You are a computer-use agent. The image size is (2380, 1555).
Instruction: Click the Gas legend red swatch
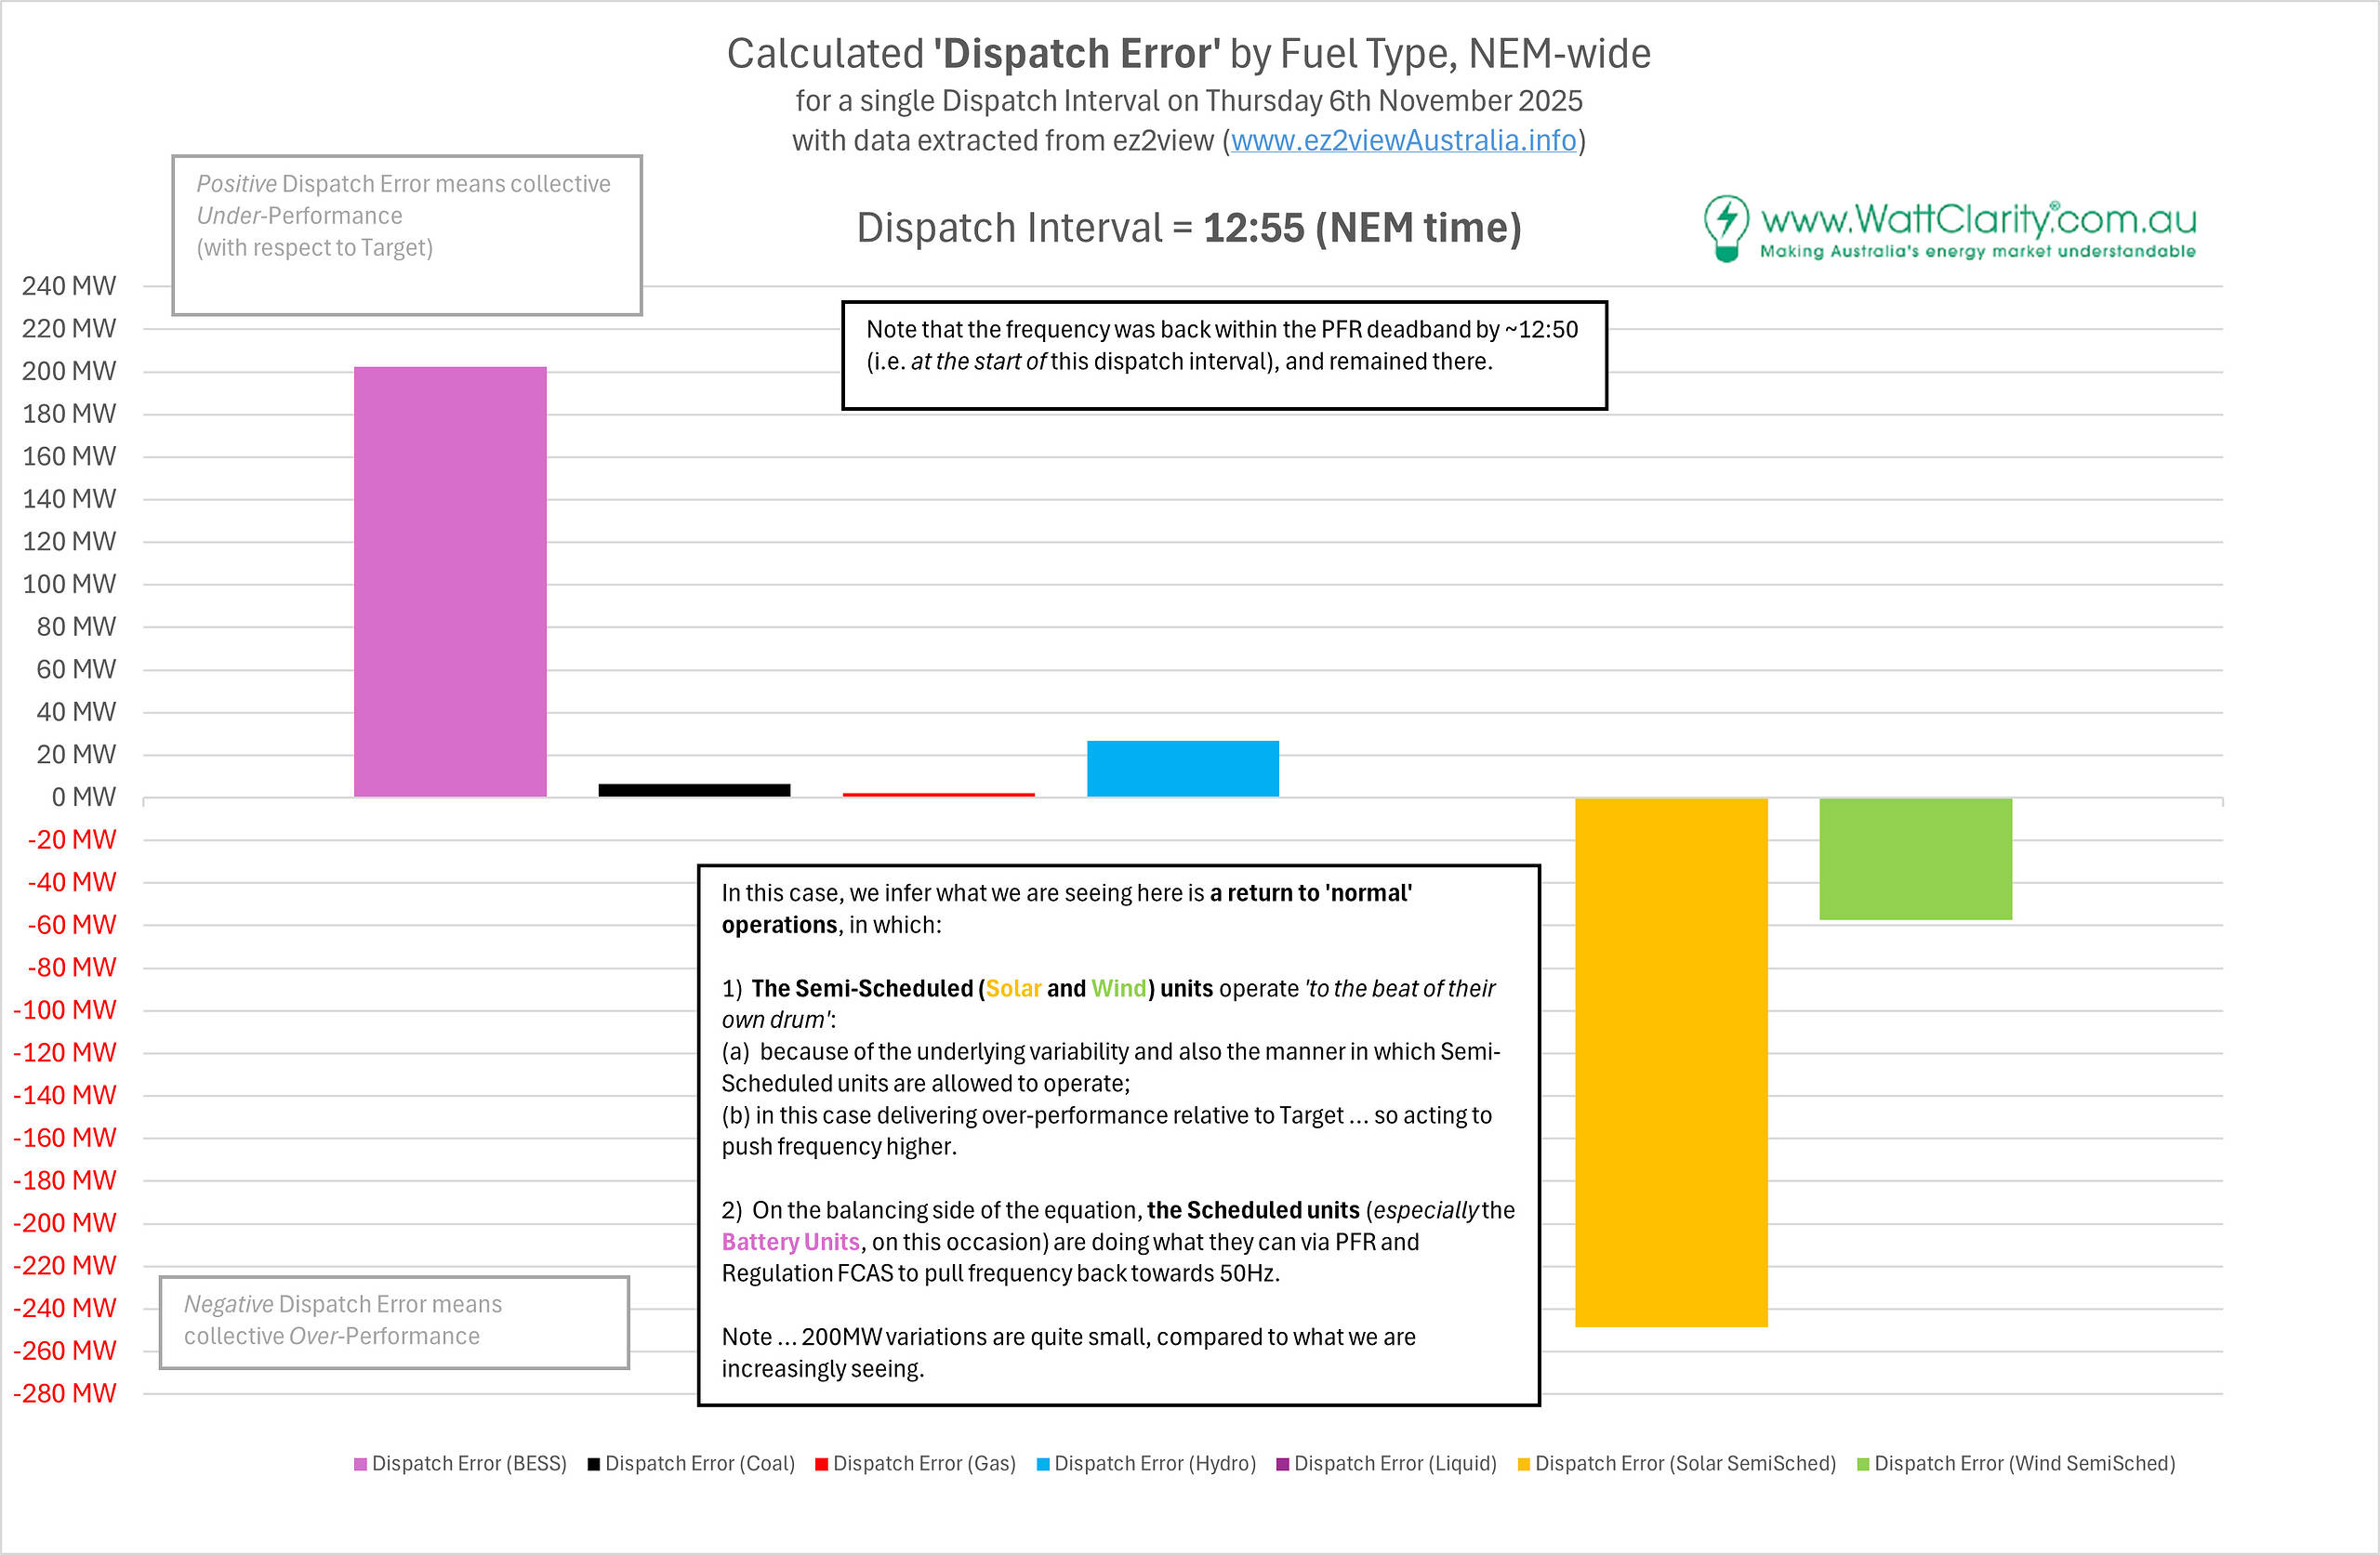click(x=821, y=1464)
